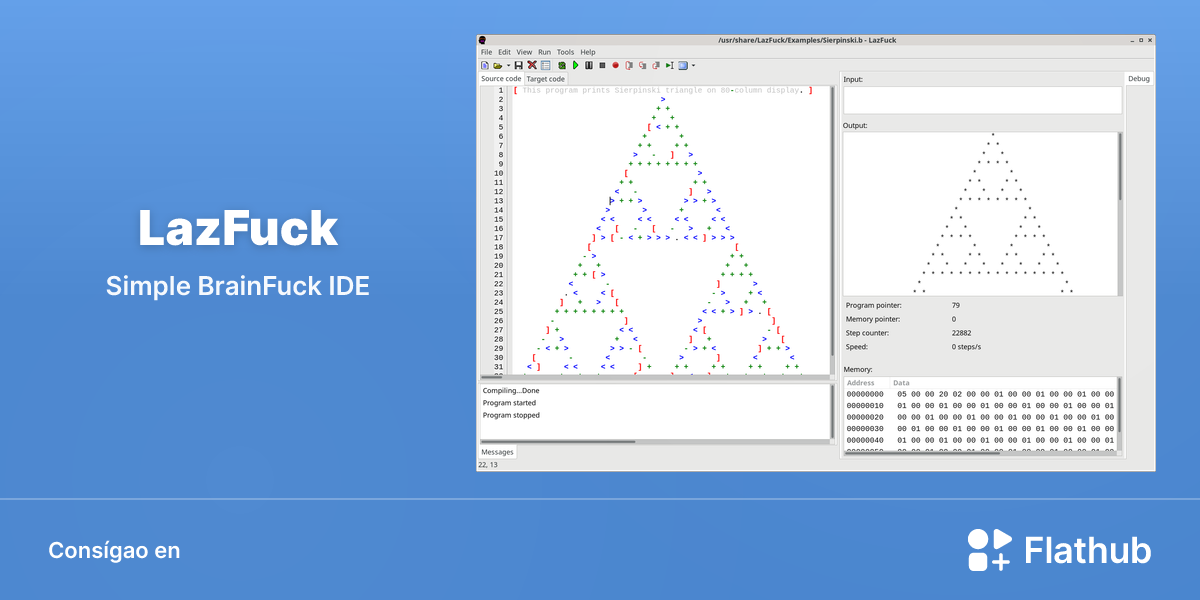The image size is (1200, 600).
Task: Click the Step counter value 22882
Action: coord(962,333)
